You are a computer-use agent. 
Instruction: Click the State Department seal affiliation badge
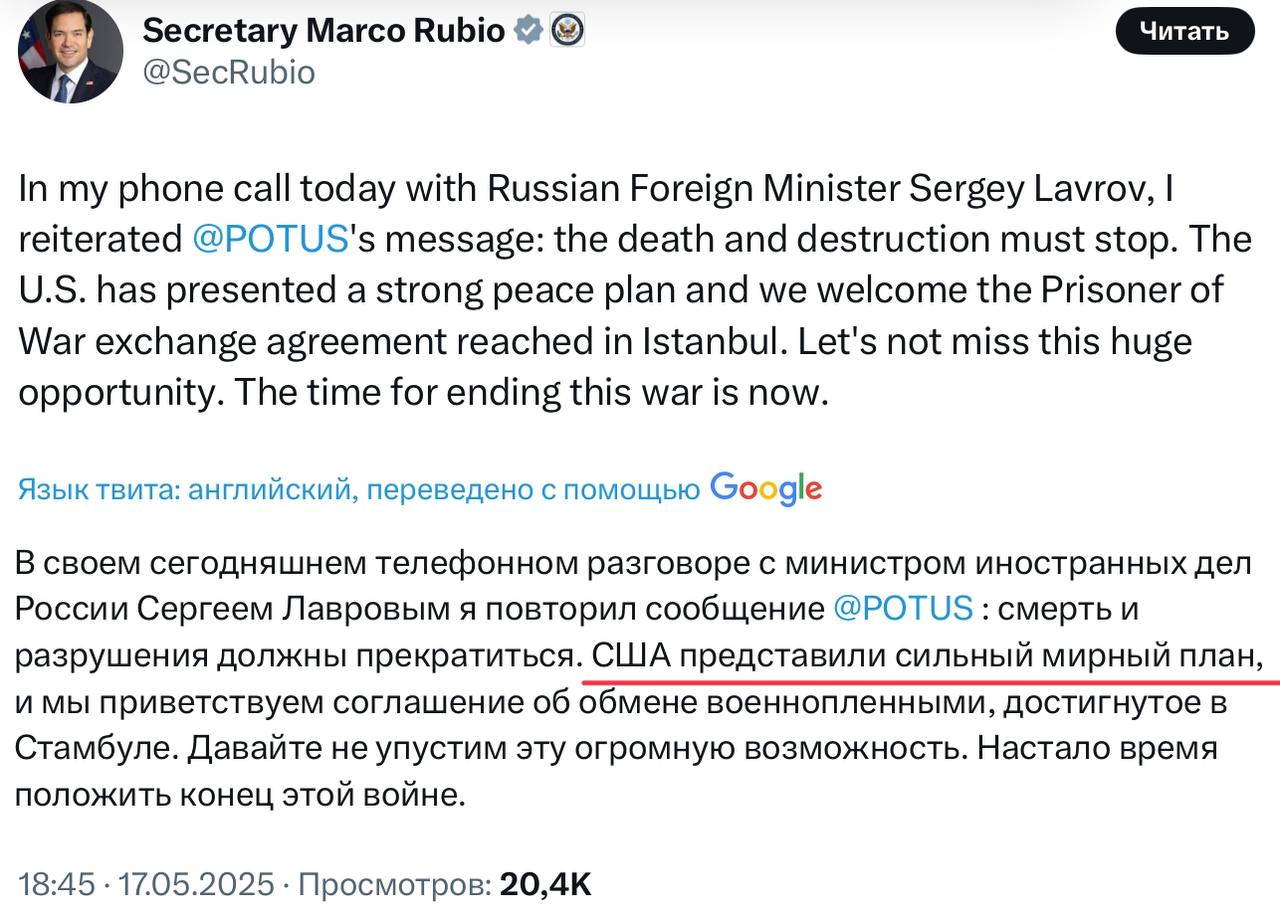(x=568, y=31)
